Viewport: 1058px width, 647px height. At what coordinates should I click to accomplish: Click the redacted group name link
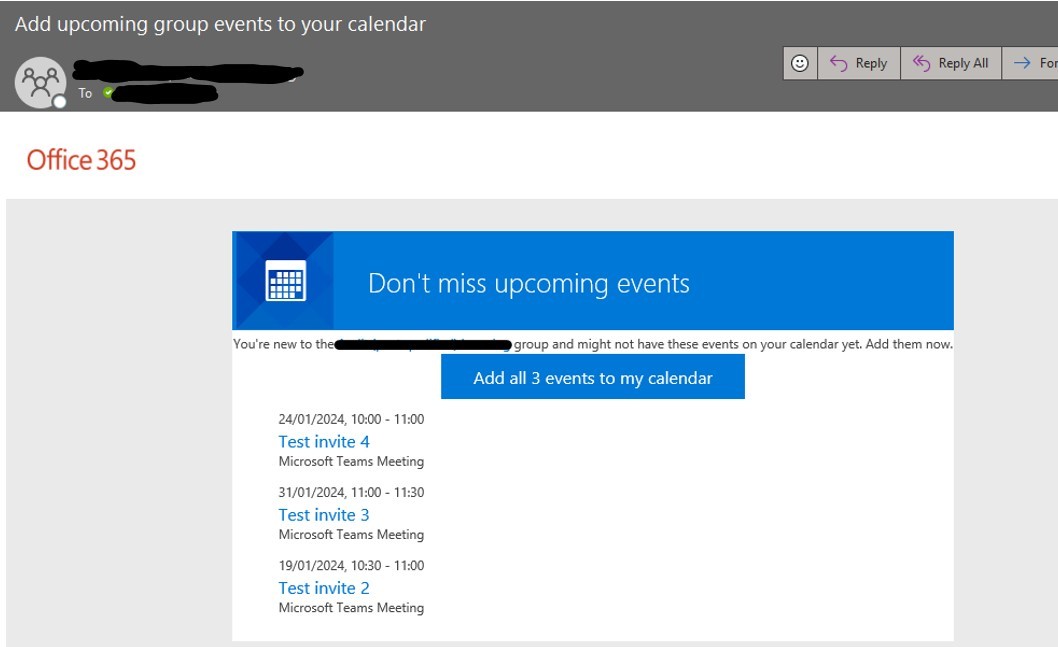(x=423, y=345)
